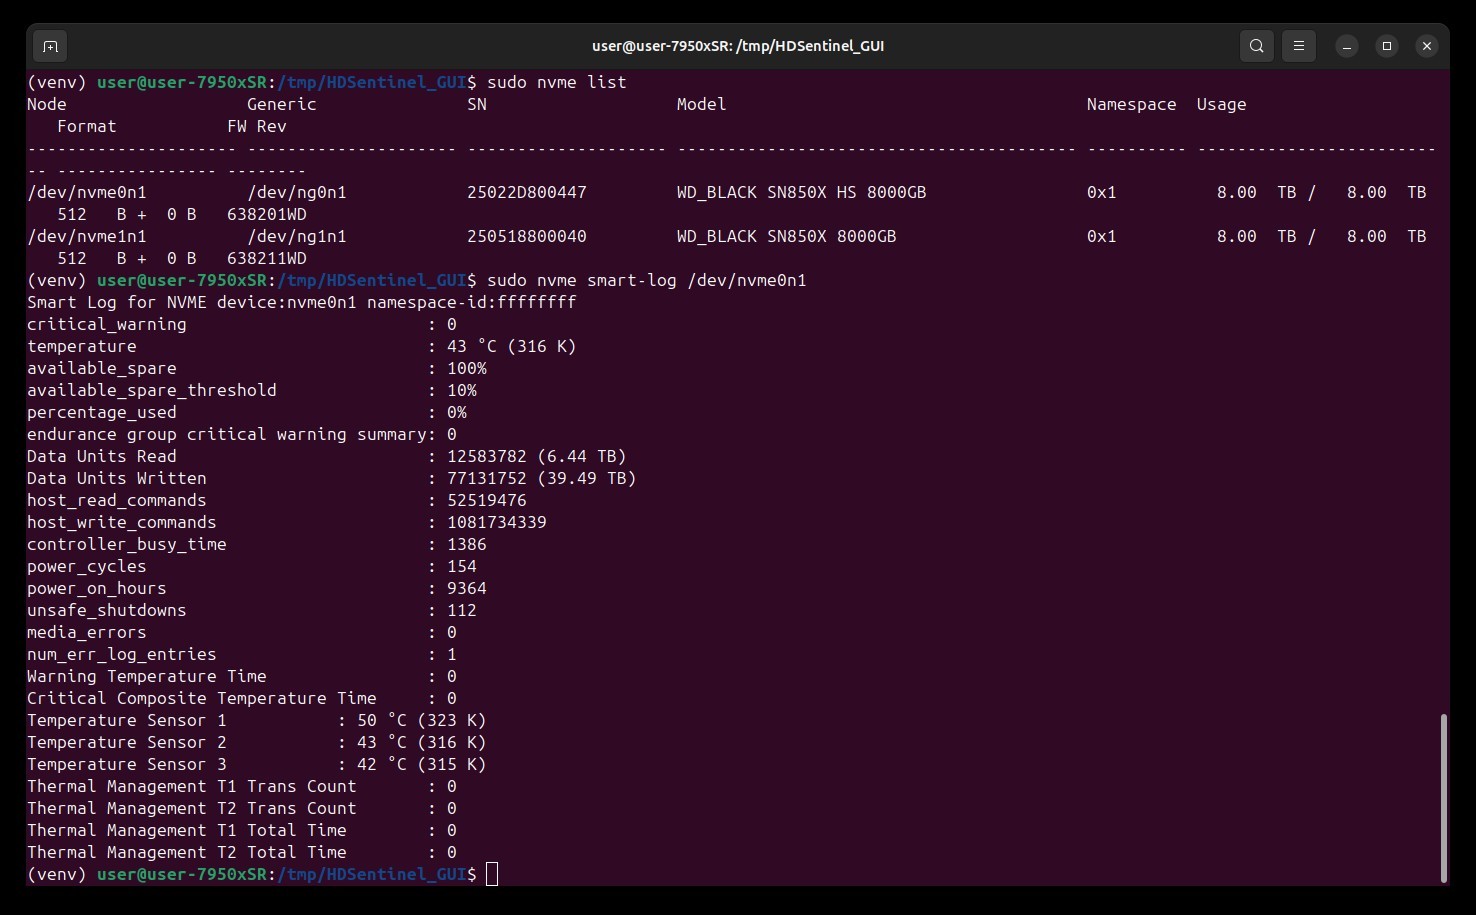The image size is (1476, 915).
Task: Click the 'sudo nvme list' command text
Action: [x=557, y=82]
